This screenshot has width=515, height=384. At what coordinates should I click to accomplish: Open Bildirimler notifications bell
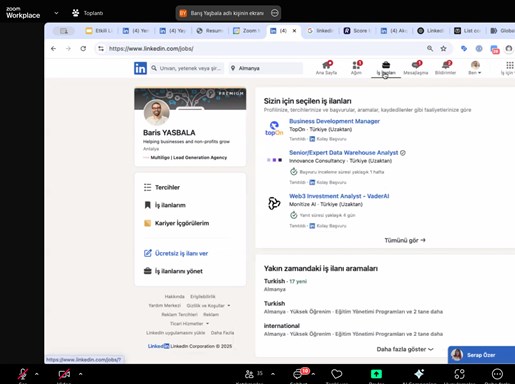tap(445, 68)
